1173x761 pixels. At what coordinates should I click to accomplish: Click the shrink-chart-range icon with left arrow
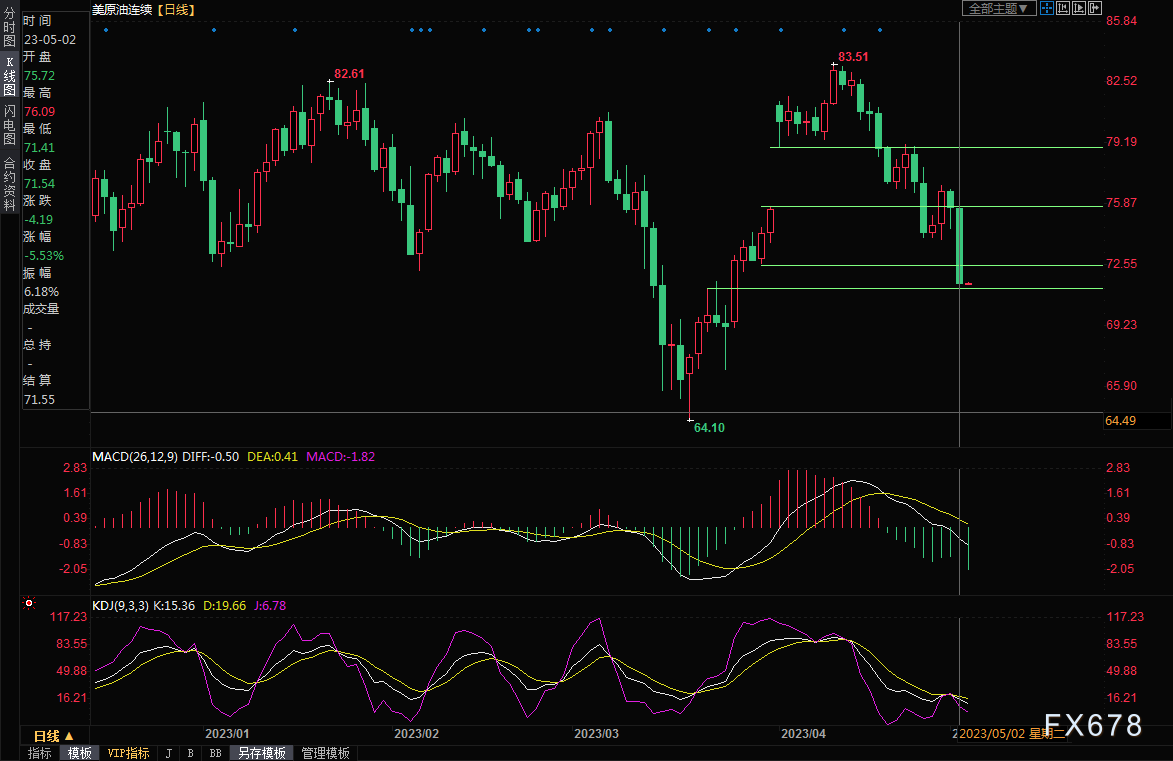(x=1062, y=8)
